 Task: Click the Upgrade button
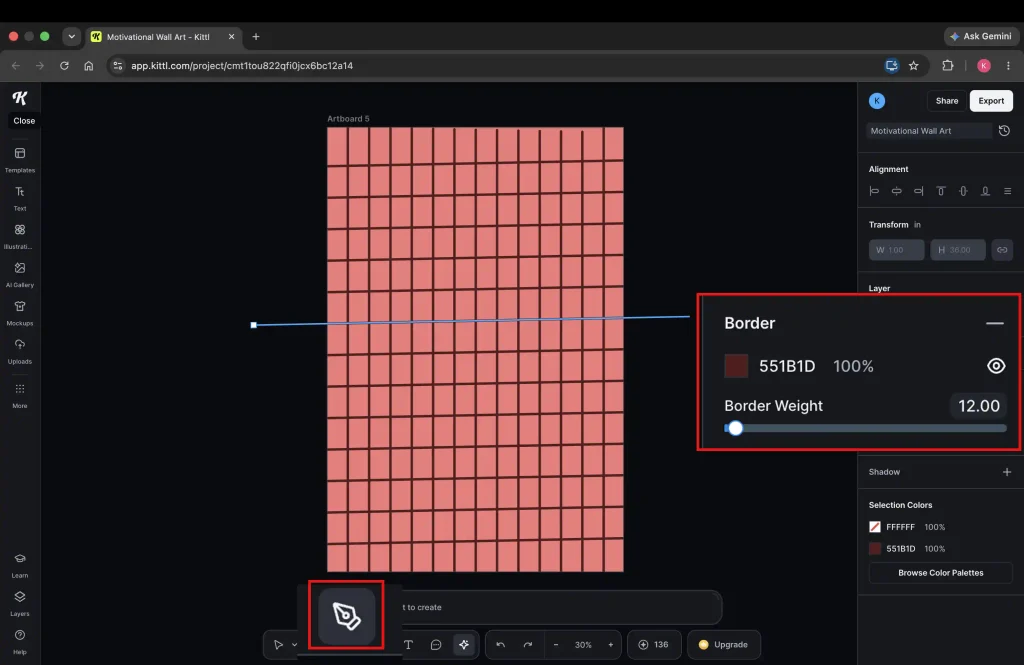(x=724, y=645)
